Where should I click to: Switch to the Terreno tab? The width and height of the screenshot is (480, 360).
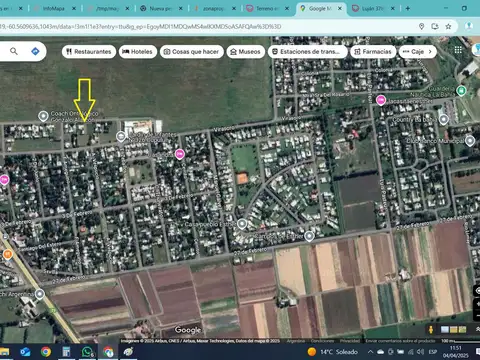tap(268, 8)
